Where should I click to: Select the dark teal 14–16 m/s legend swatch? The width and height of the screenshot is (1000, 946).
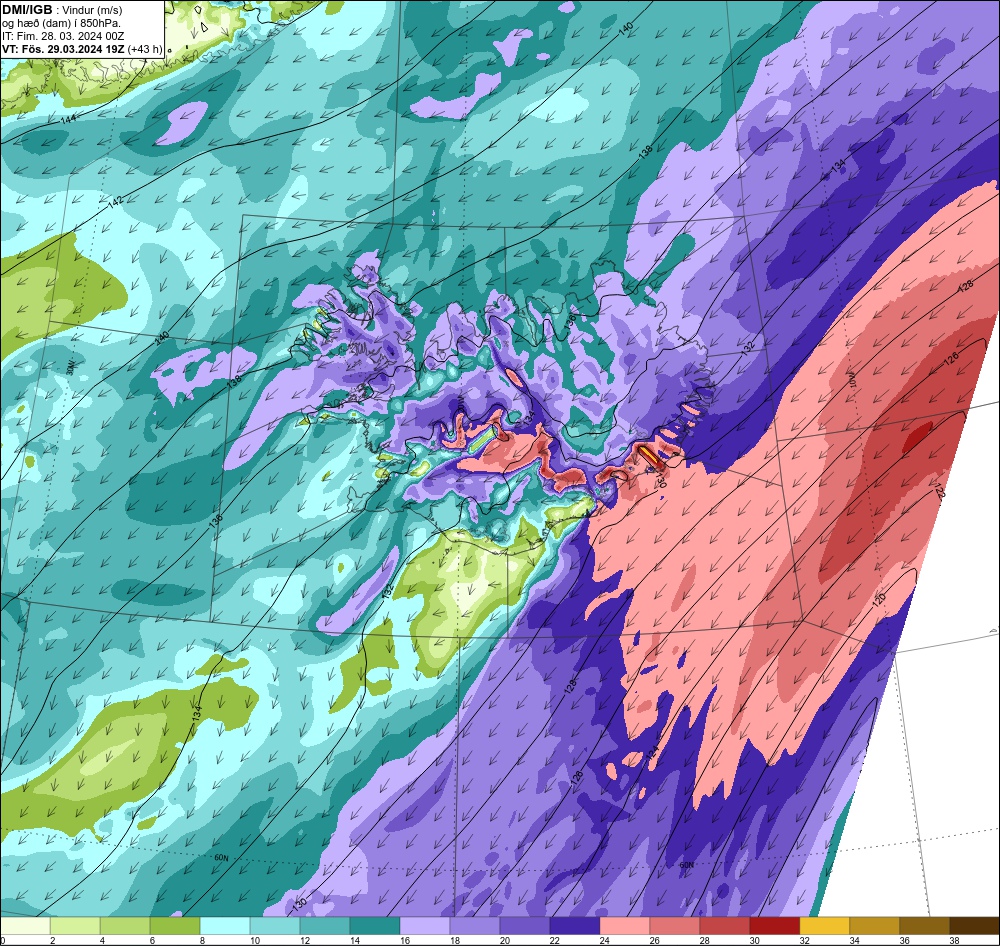[374, 925]
